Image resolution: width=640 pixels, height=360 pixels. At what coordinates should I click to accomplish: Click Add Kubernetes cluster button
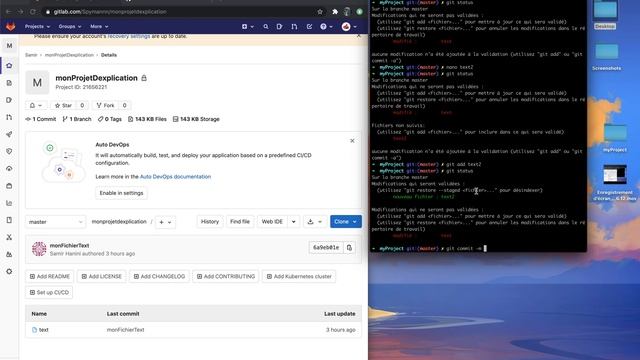[299, 276]
